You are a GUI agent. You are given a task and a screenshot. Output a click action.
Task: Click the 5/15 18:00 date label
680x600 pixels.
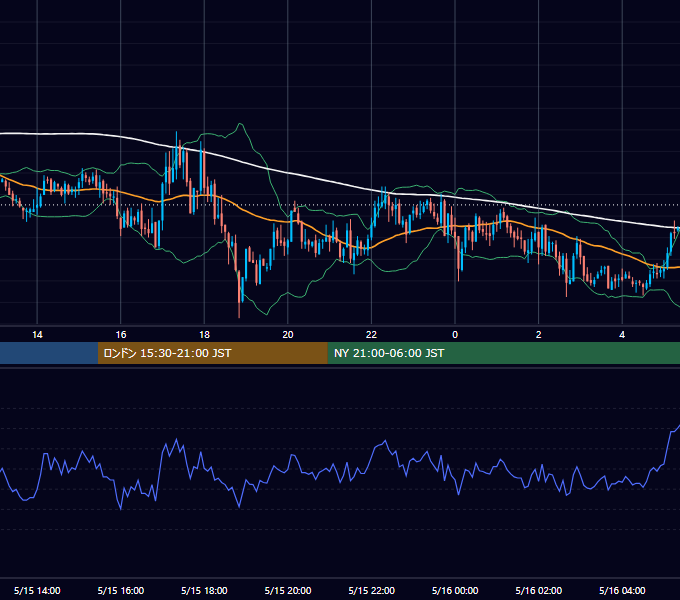204,590
